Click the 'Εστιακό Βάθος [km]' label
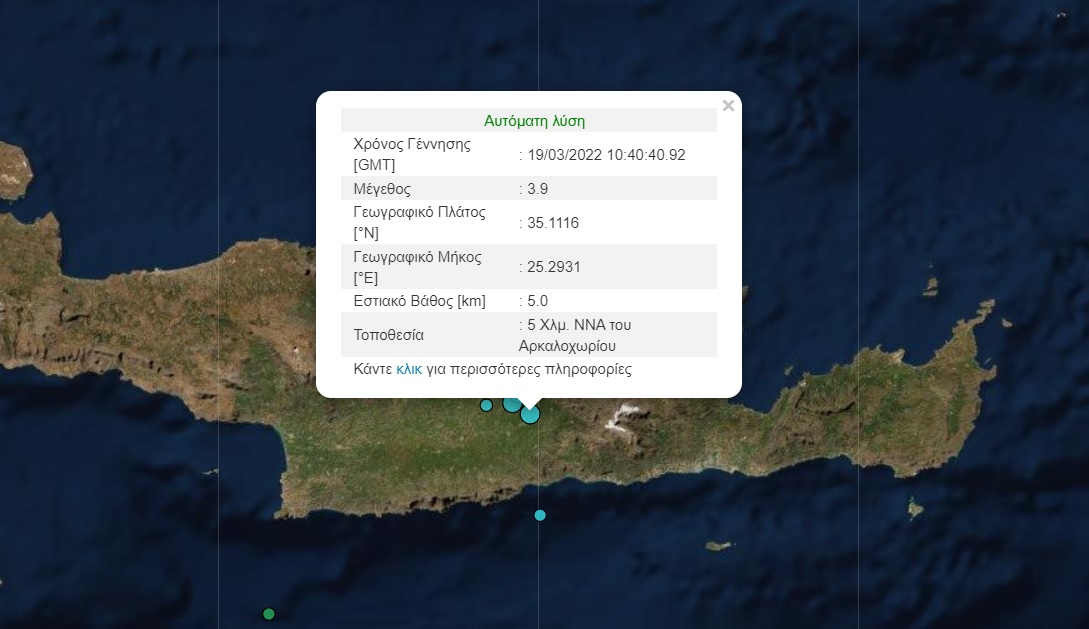The width and height of the screenshot is (1089, 629). pos(419,301)
